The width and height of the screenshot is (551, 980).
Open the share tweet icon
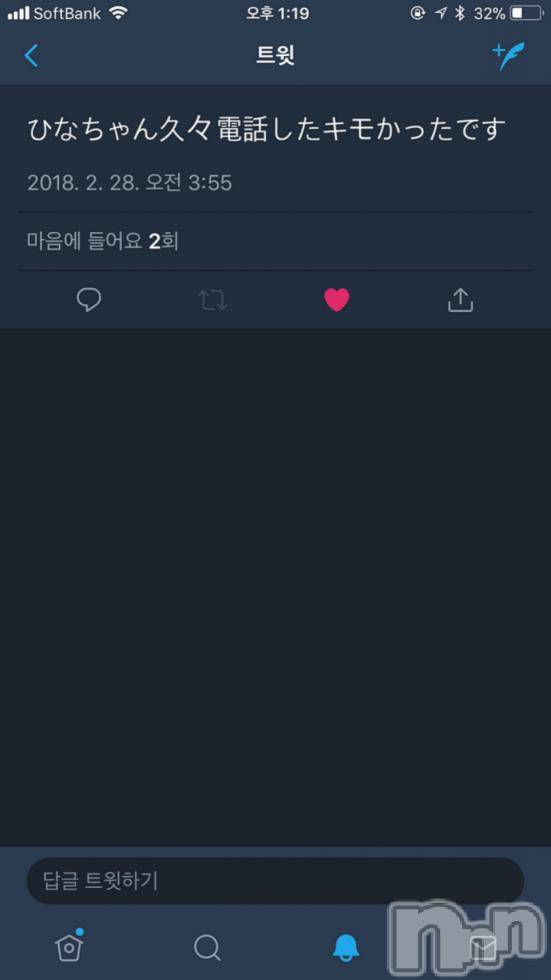coord(460,300)
